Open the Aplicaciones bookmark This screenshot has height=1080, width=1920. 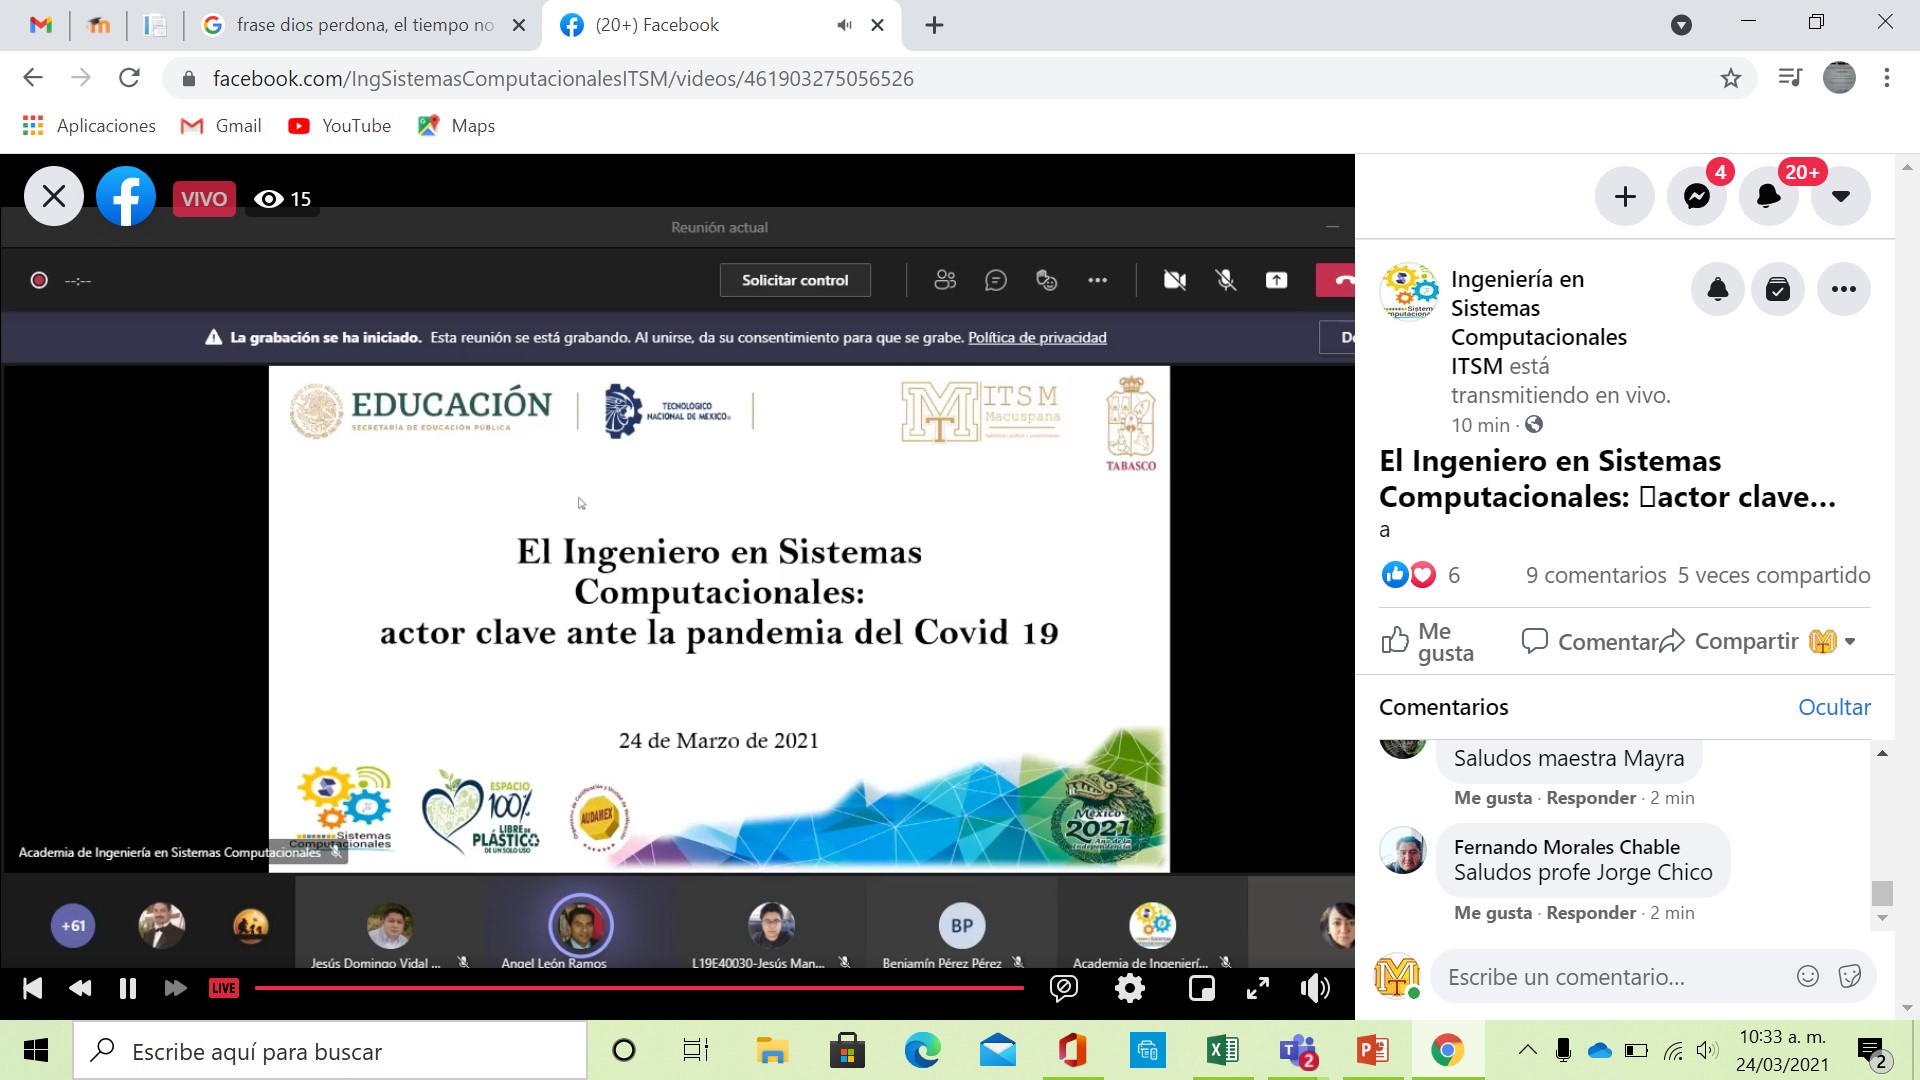tap(89, 126)
